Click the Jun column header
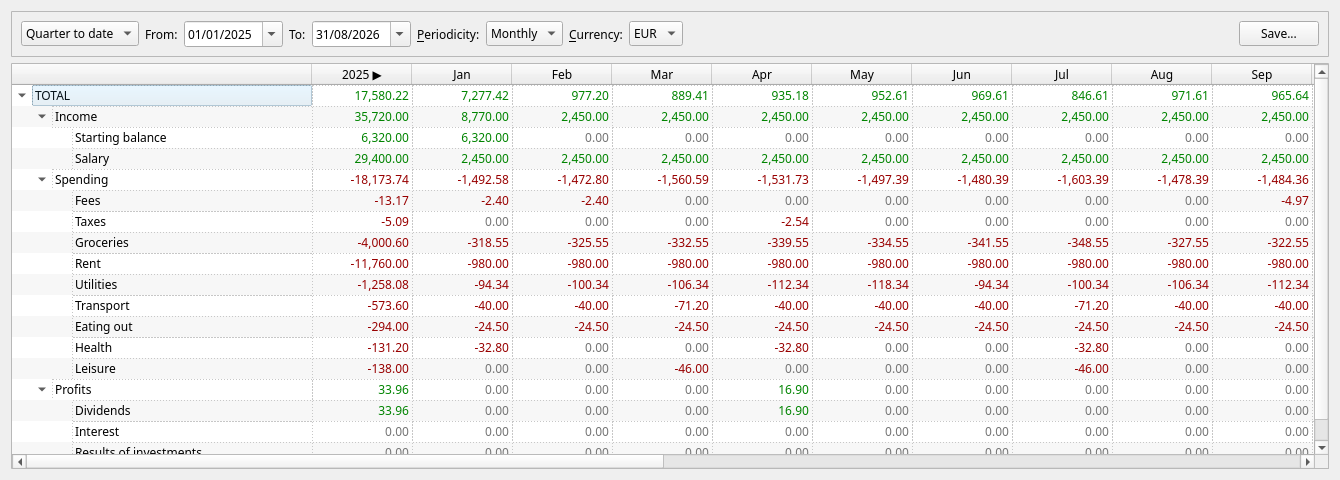 (x=961, y=74)
